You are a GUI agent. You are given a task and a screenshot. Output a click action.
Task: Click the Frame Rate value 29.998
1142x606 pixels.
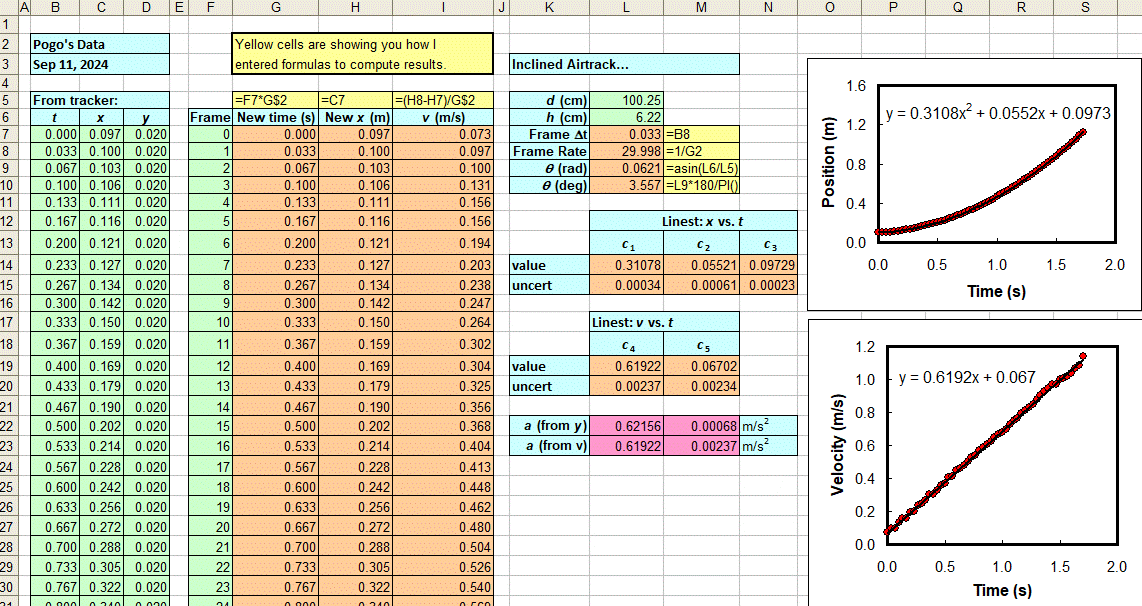pyautogui.click(x=626, y=151)
